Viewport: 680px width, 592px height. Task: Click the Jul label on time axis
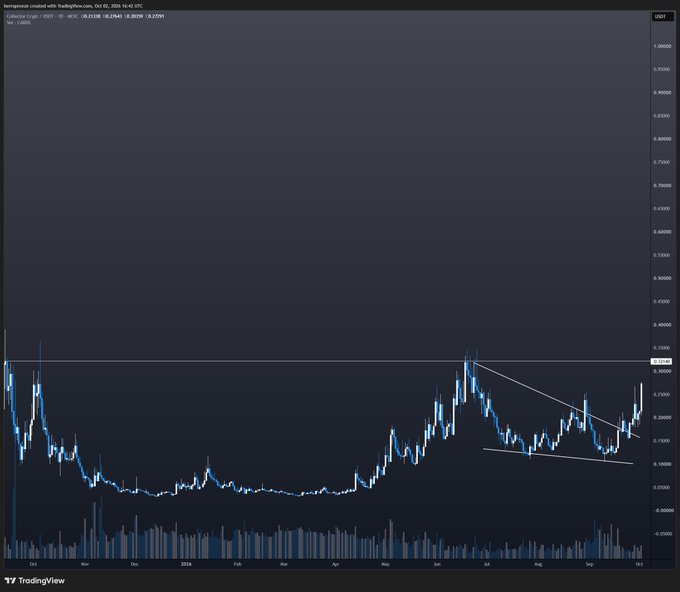(x=487, y=564)
